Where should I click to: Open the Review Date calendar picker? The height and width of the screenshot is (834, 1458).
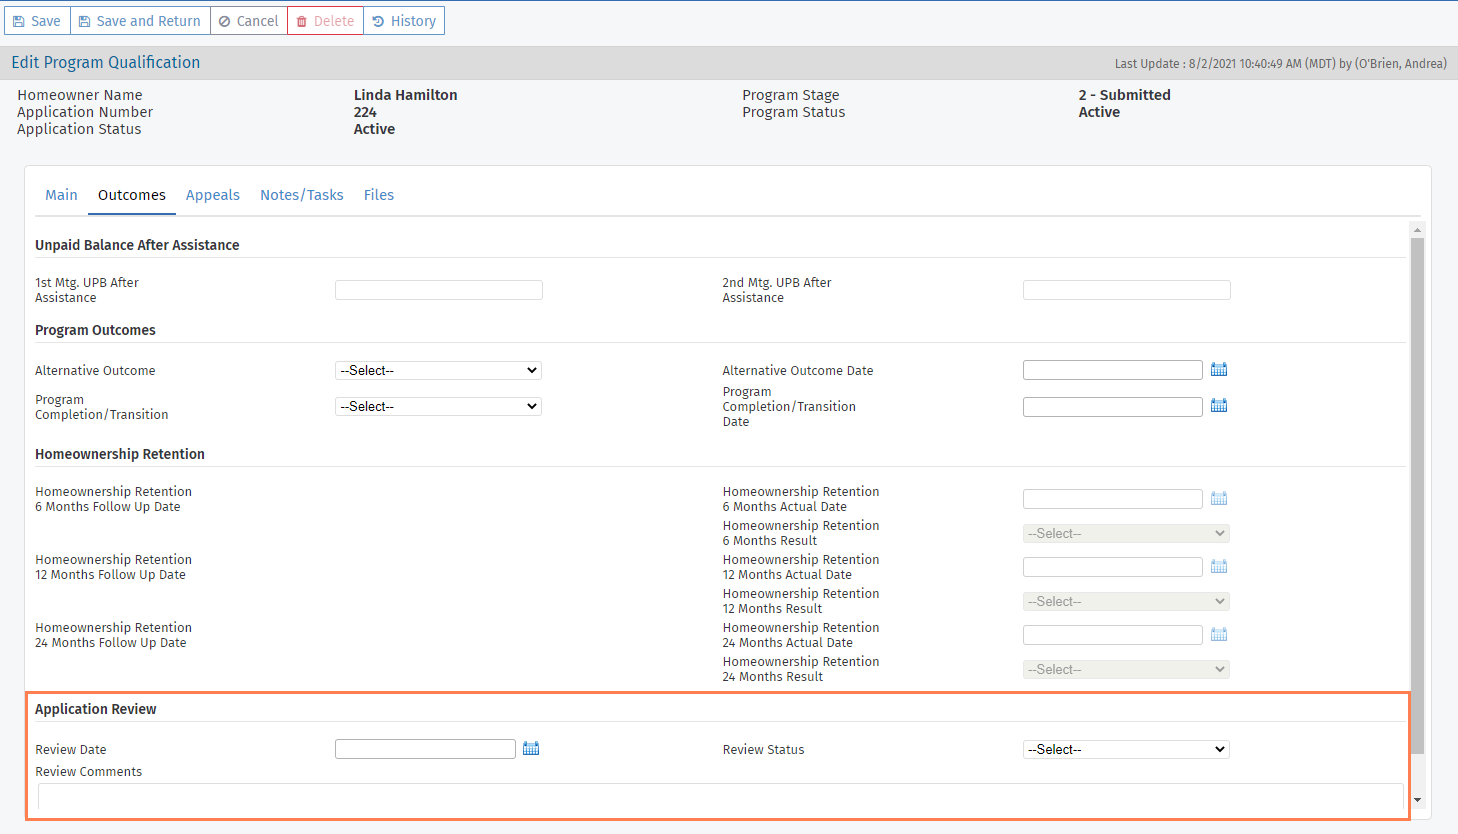click(531, 749)
